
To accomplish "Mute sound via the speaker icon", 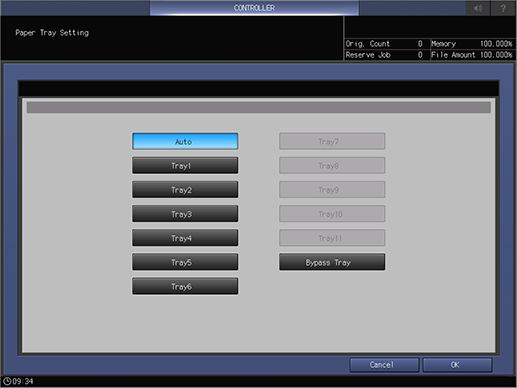I will point(478,8).
